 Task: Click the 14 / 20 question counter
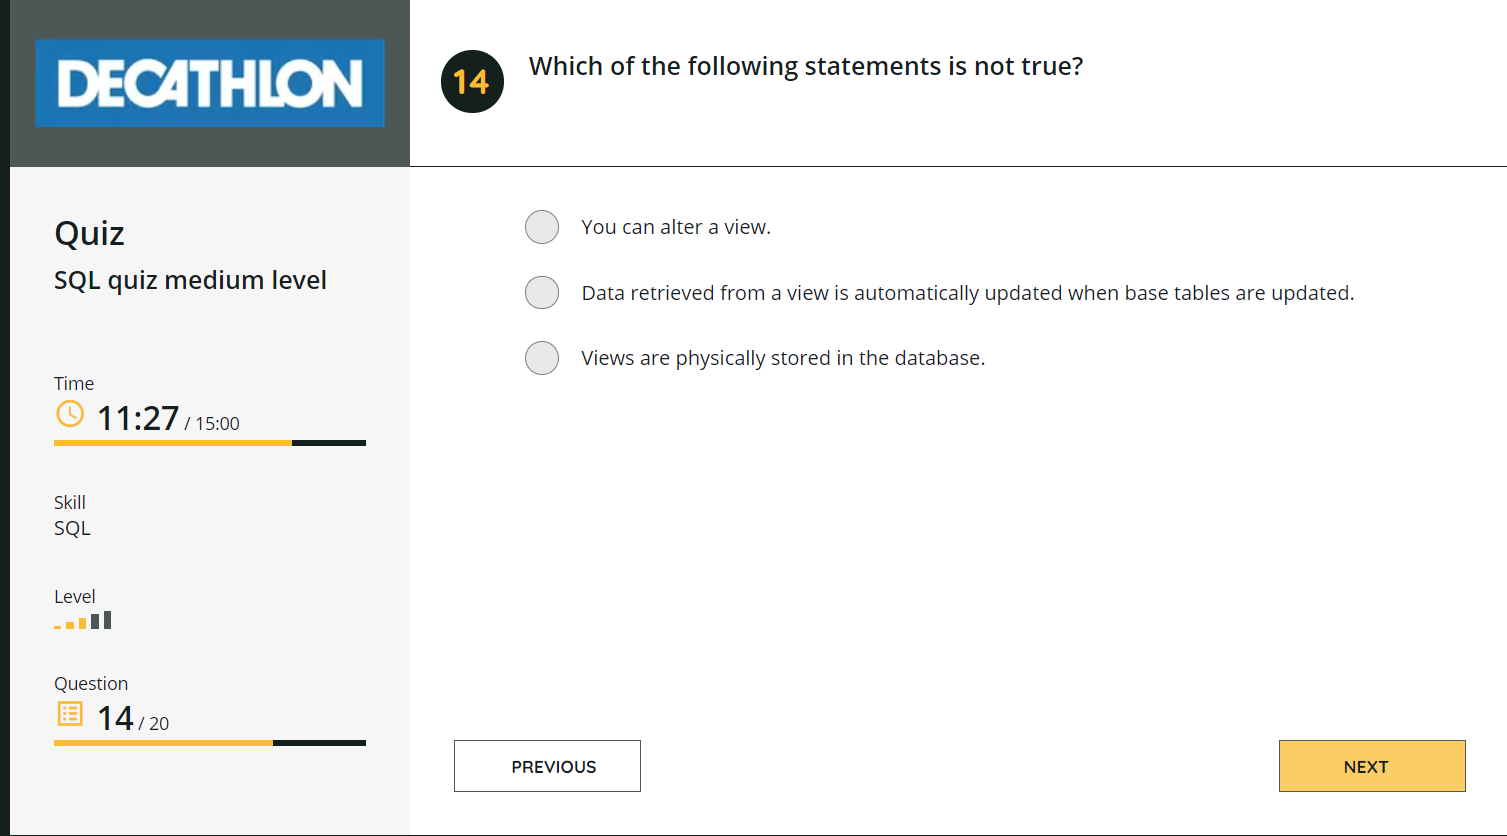point(133,718)
